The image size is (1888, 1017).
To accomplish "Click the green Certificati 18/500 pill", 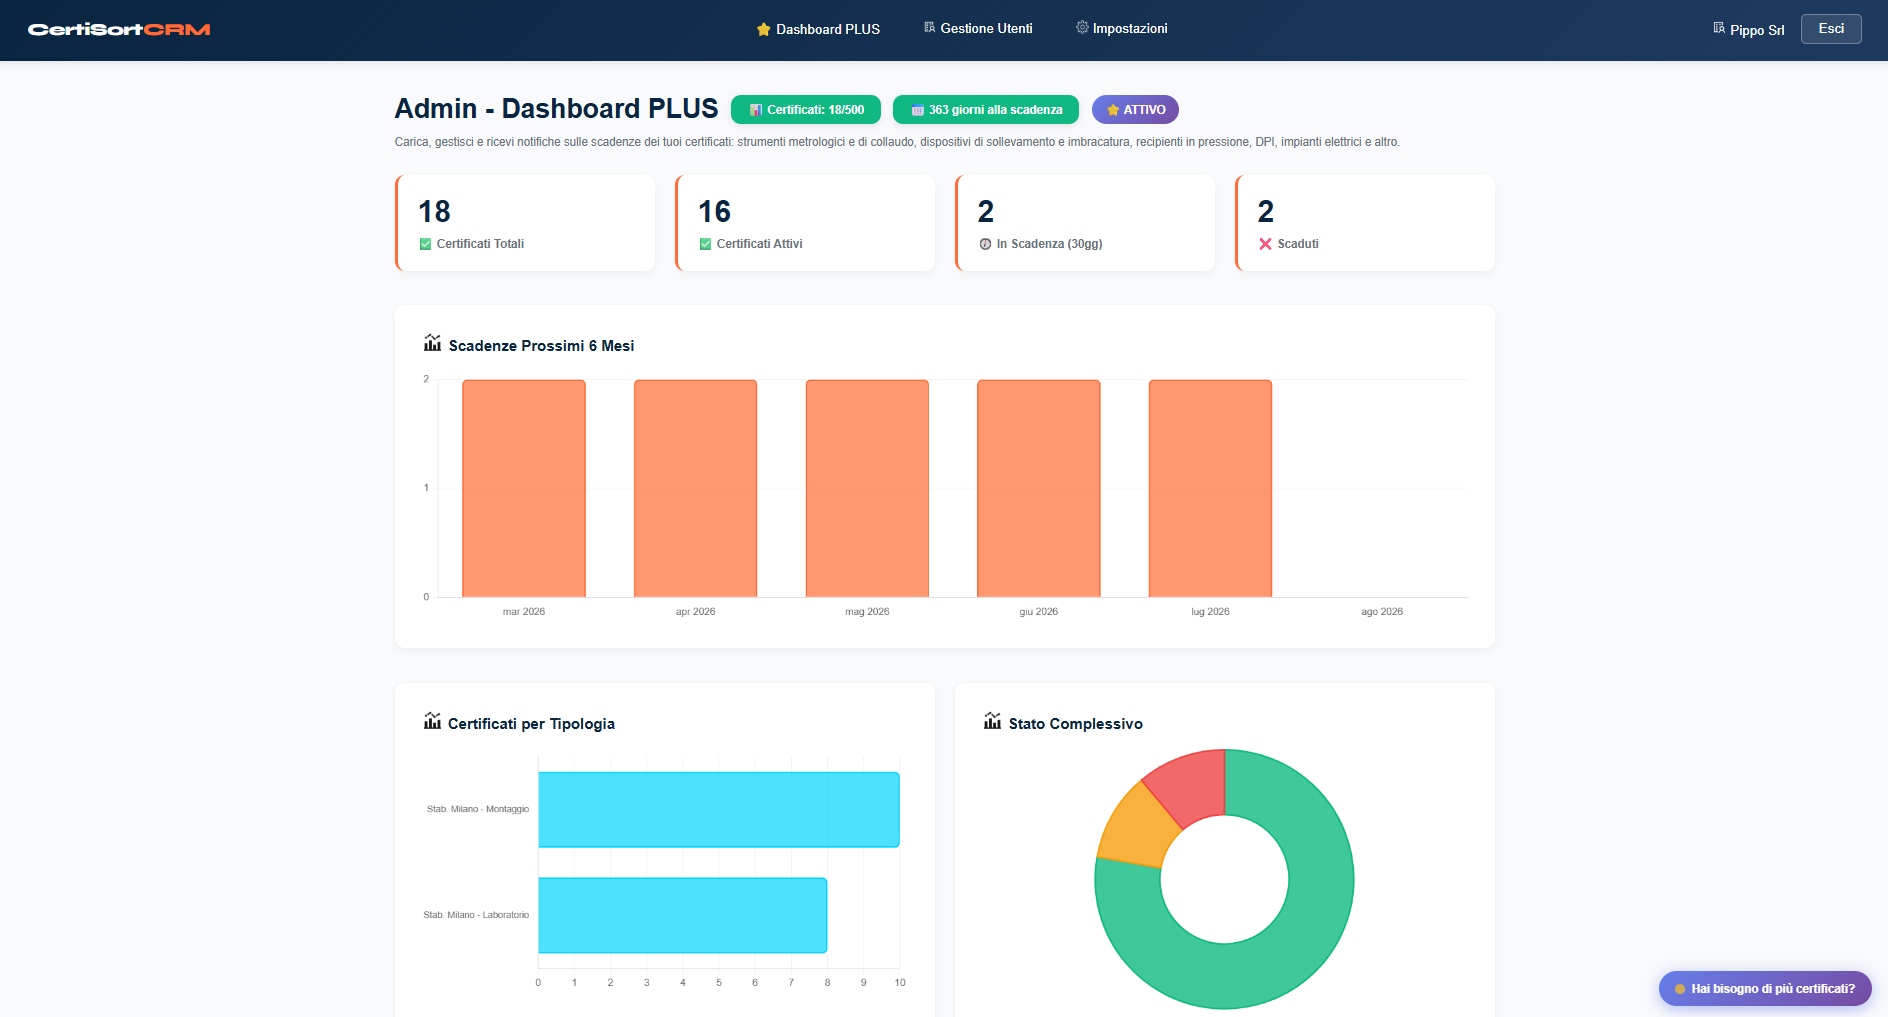I will 806,109.
